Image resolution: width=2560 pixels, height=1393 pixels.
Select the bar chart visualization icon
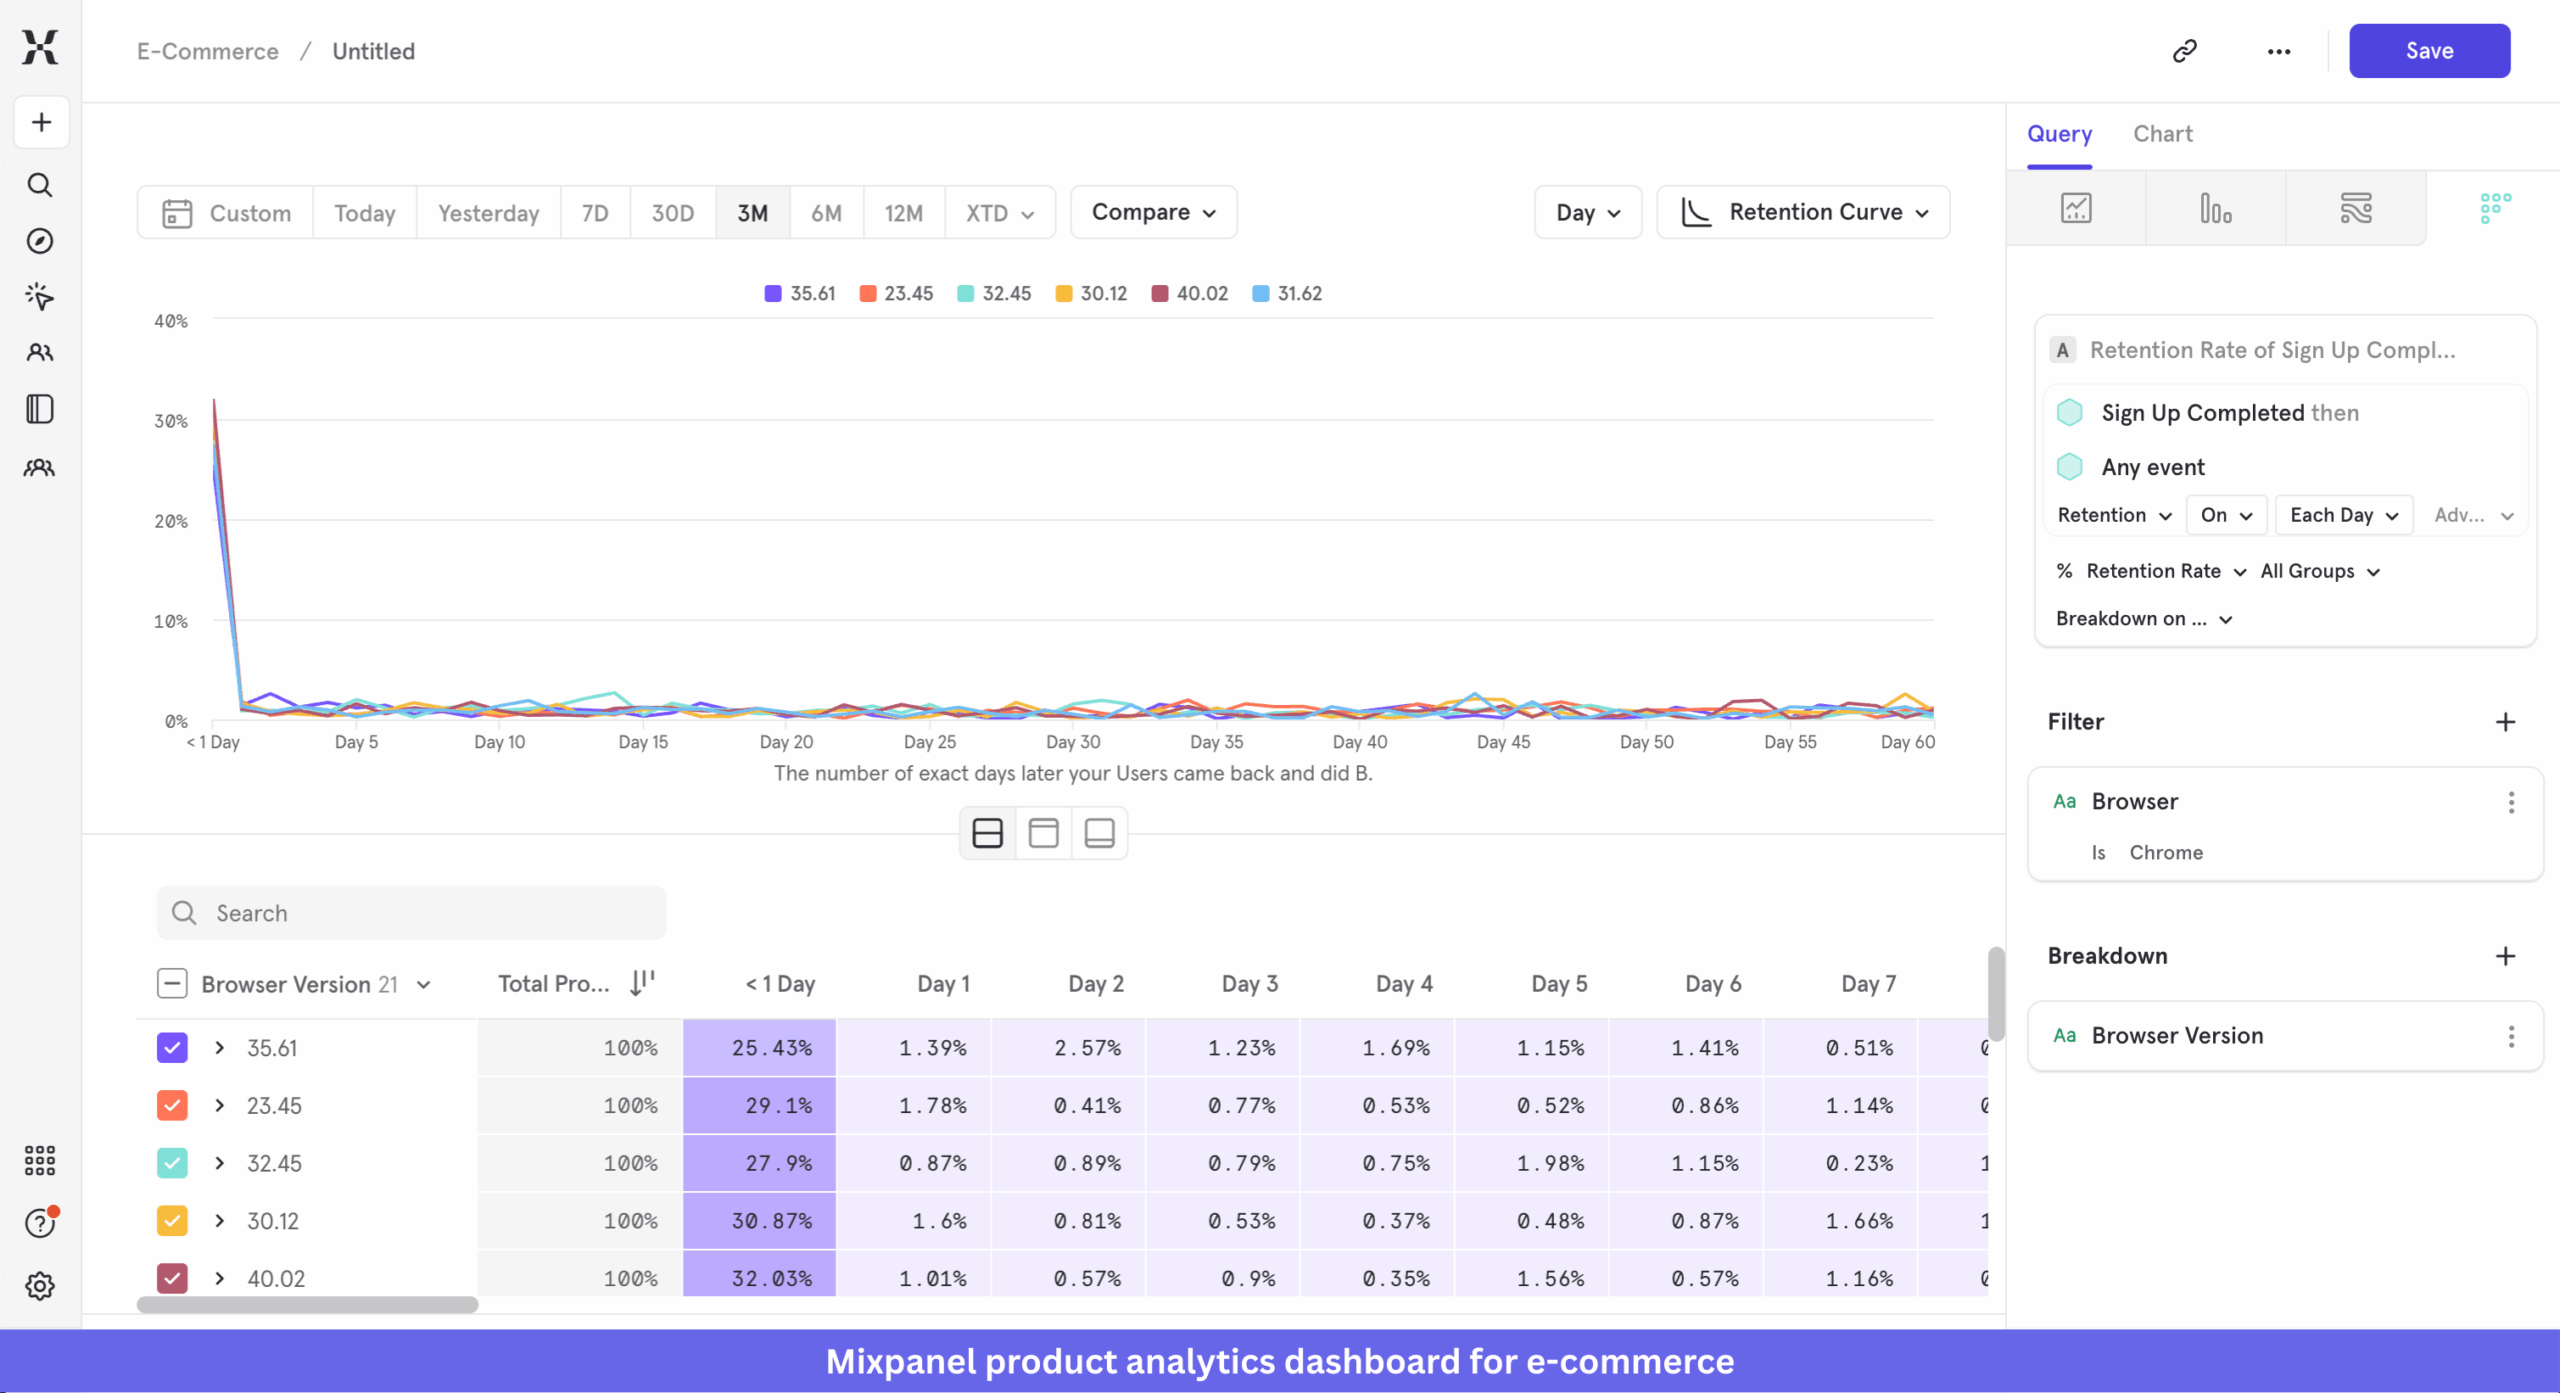point(2214,207)
